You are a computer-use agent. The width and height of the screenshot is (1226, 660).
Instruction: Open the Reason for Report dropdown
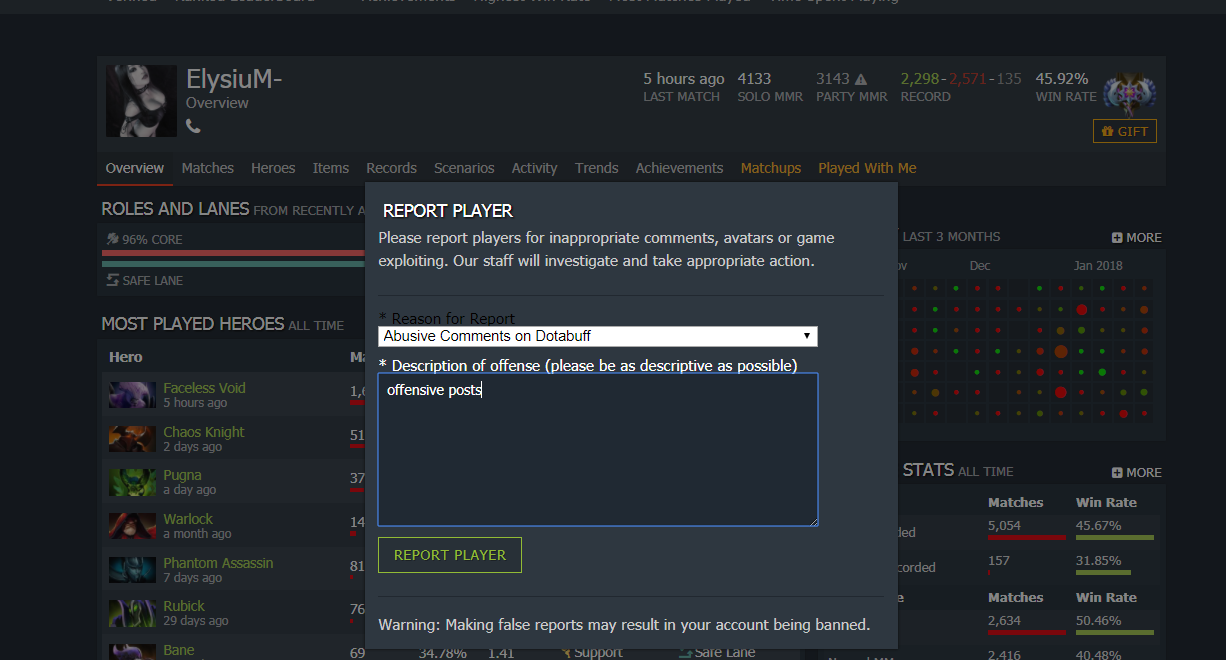pyautogui.click(x=598, y=336)
